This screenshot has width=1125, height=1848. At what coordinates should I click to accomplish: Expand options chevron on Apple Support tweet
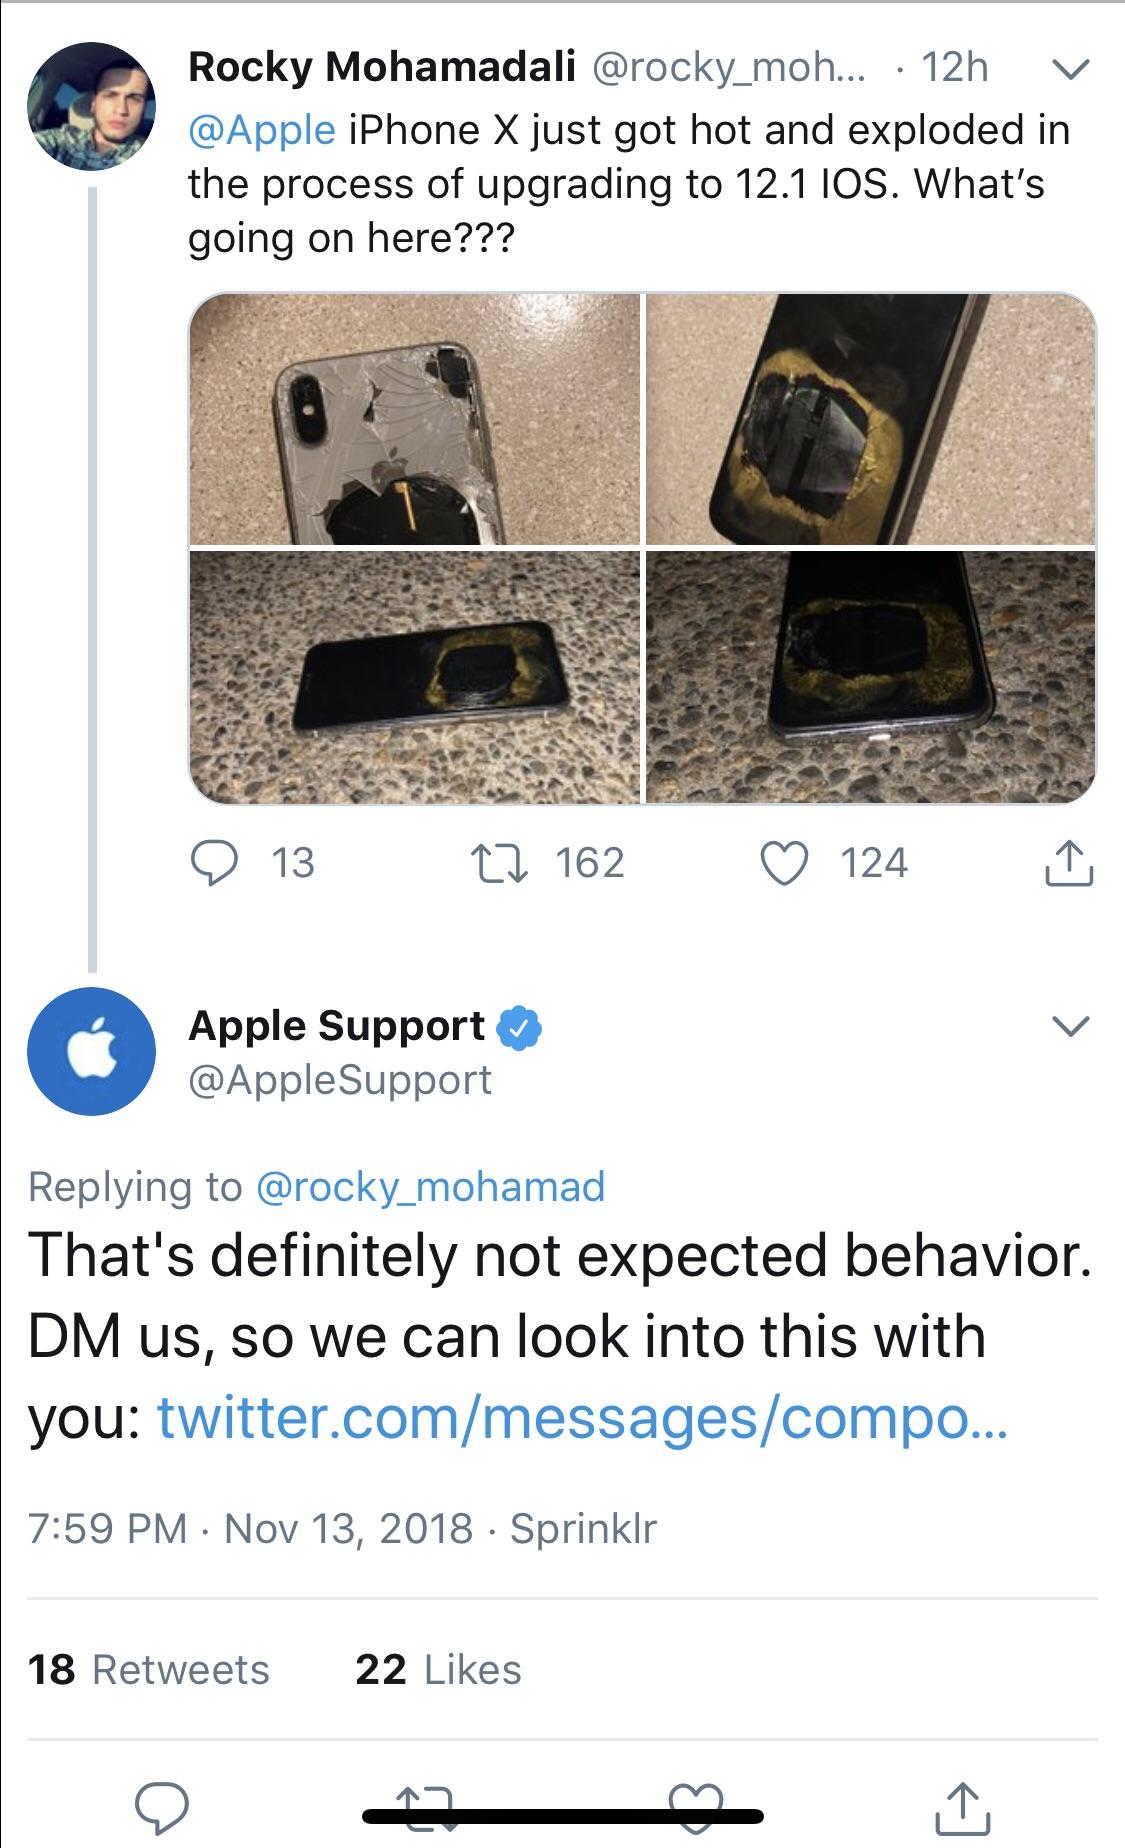tap(1069, 1027)
